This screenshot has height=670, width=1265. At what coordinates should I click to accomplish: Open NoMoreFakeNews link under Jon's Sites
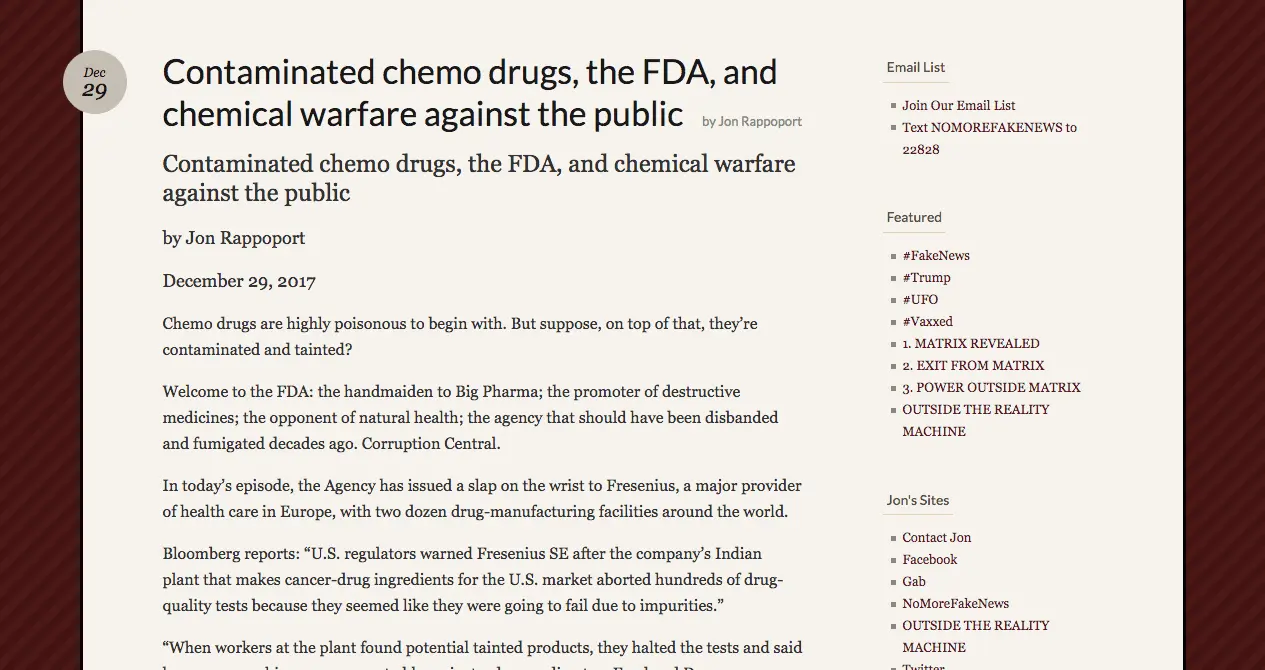click(x=955, y=603)
